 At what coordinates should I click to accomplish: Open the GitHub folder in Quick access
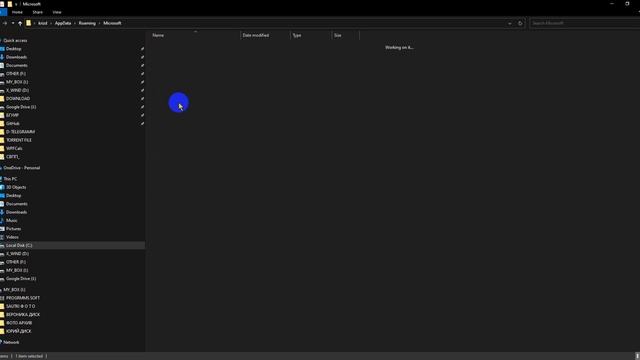(13, 123)
